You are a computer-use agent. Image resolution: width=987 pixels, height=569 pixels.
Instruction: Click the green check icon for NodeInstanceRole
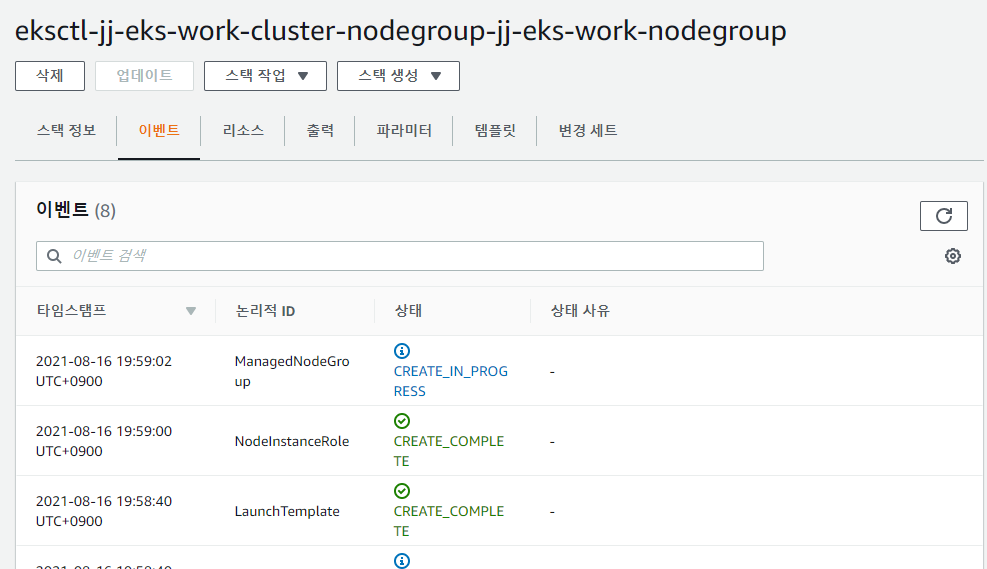[x=402, y=420]
